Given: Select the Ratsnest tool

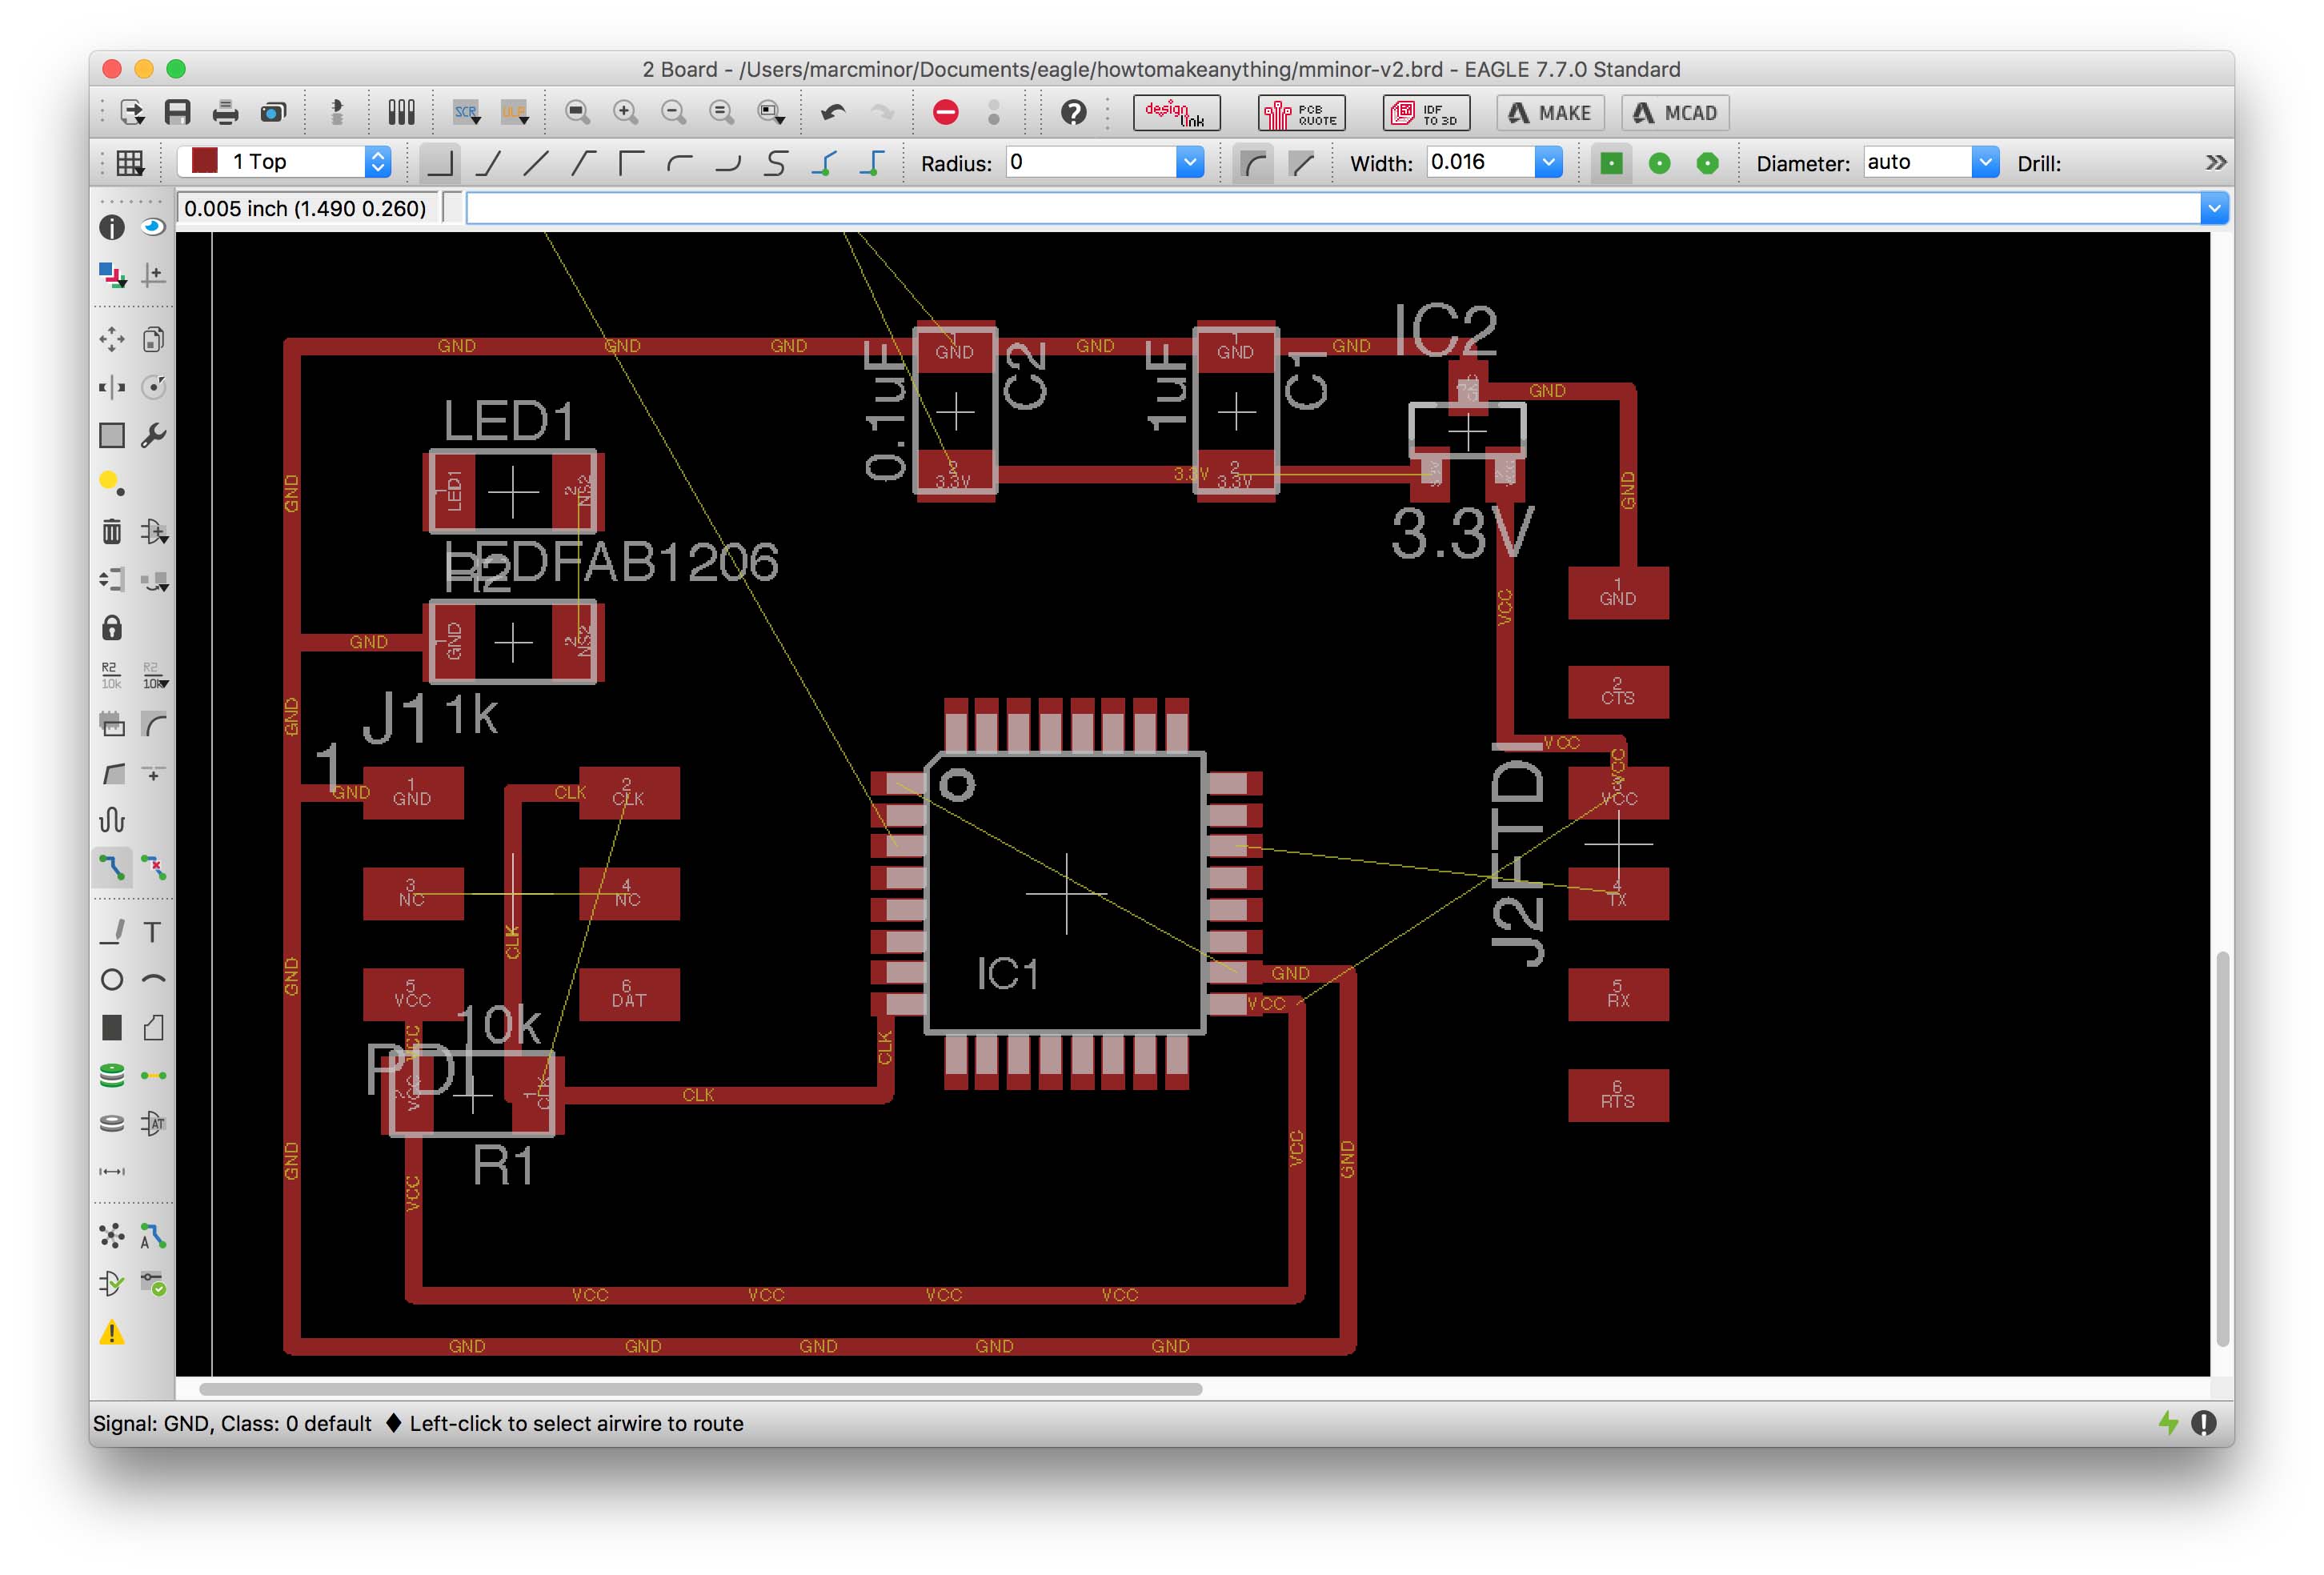Looking at the screenshot, I should (x=112, y=1237).
